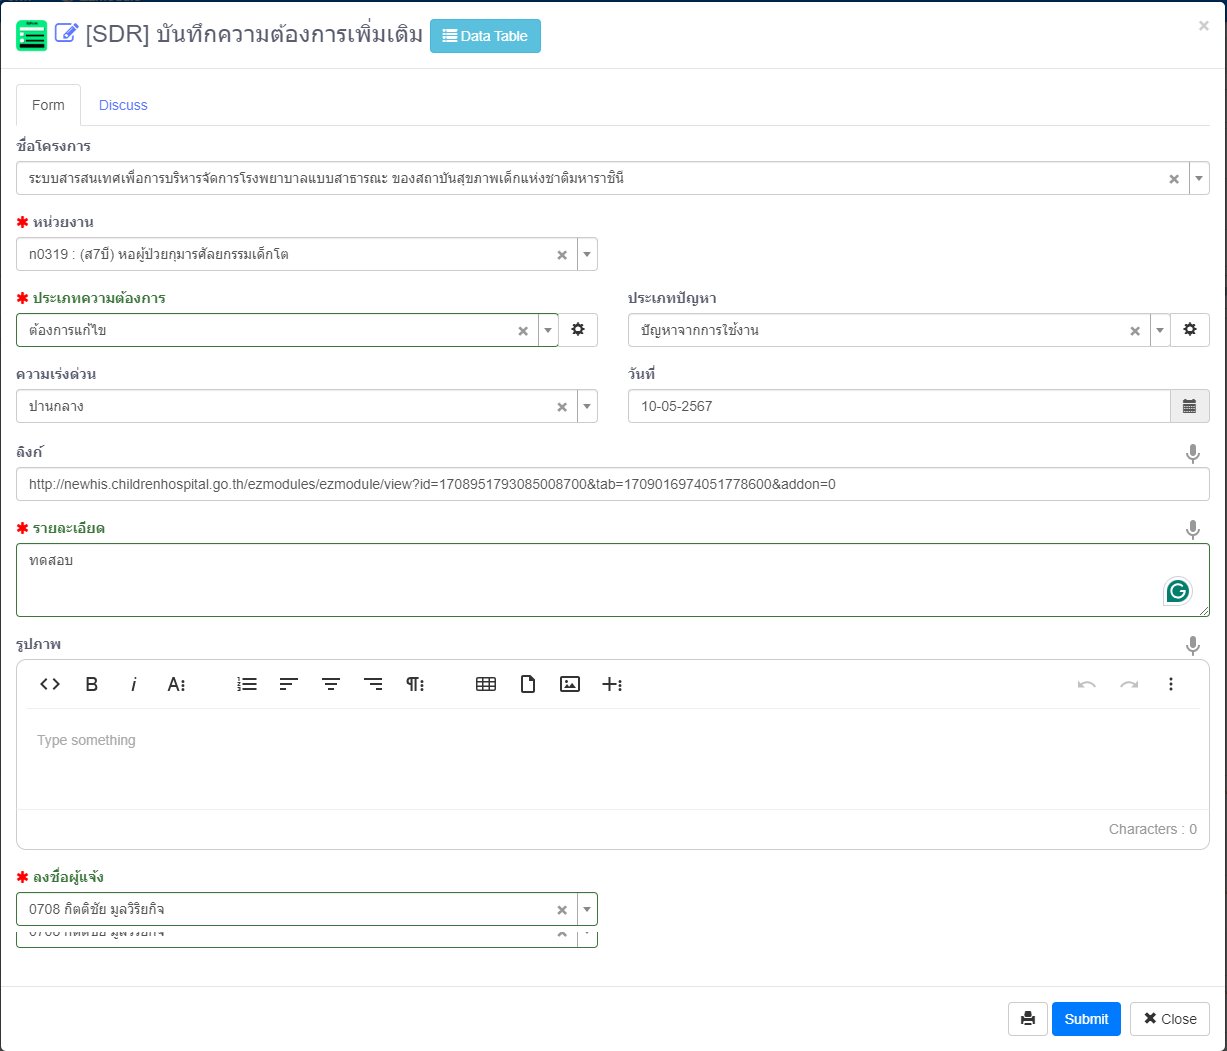The image size is (1227, 1051).
Task: Select the Form tab
Action: pyautogui.click(x=48, y=105)
